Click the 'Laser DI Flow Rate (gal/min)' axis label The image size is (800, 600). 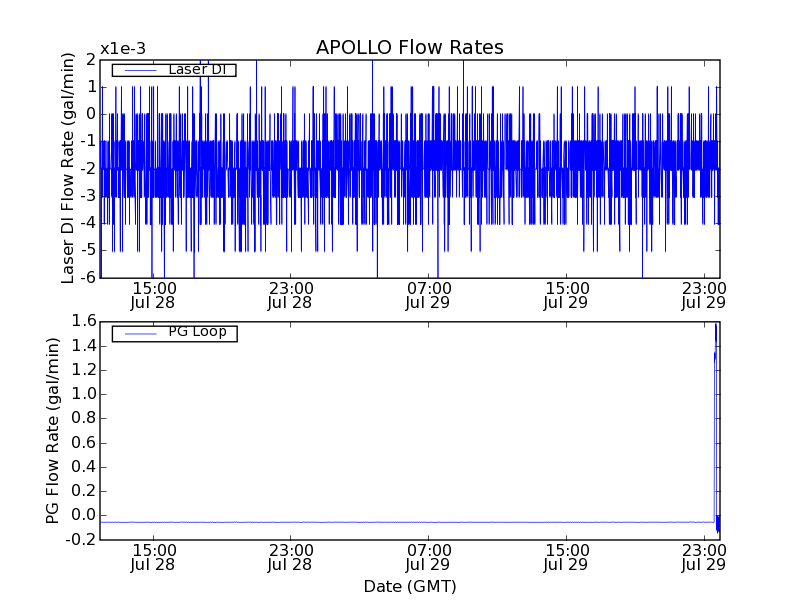(68, 168)
